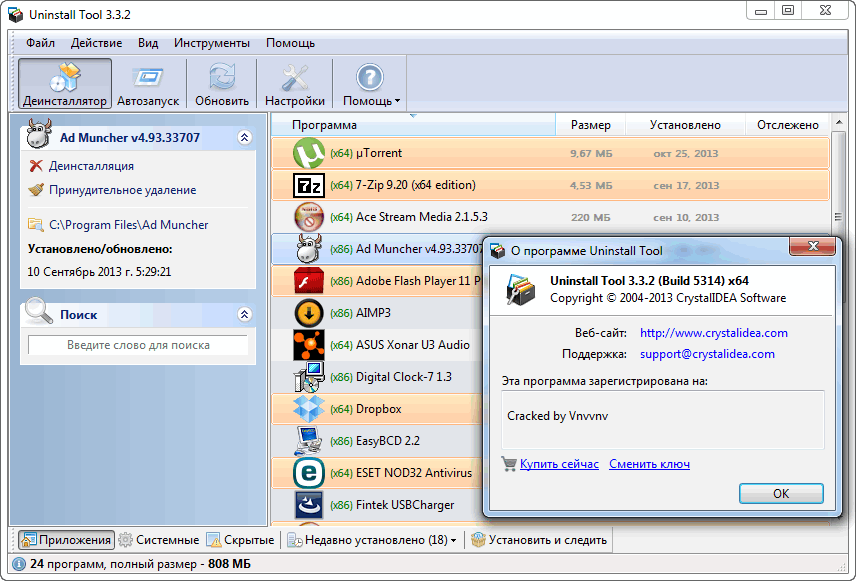Select the µTorrent icon in list

coord(308,153)
